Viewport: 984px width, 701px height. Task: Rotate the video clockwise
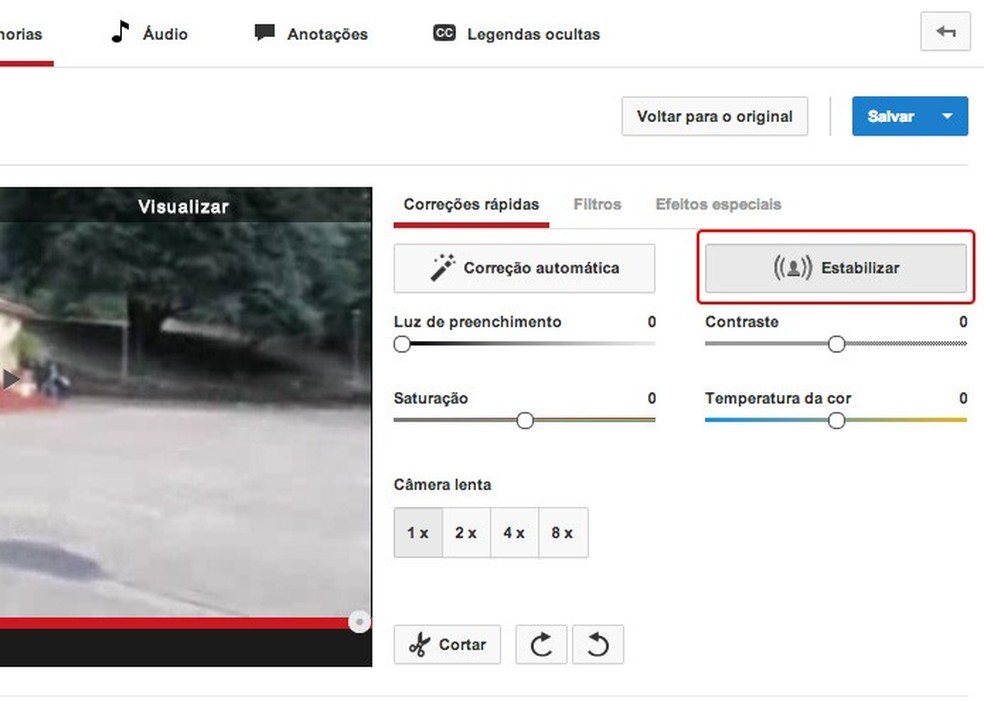pyautogui.click(x=541, y=644)
